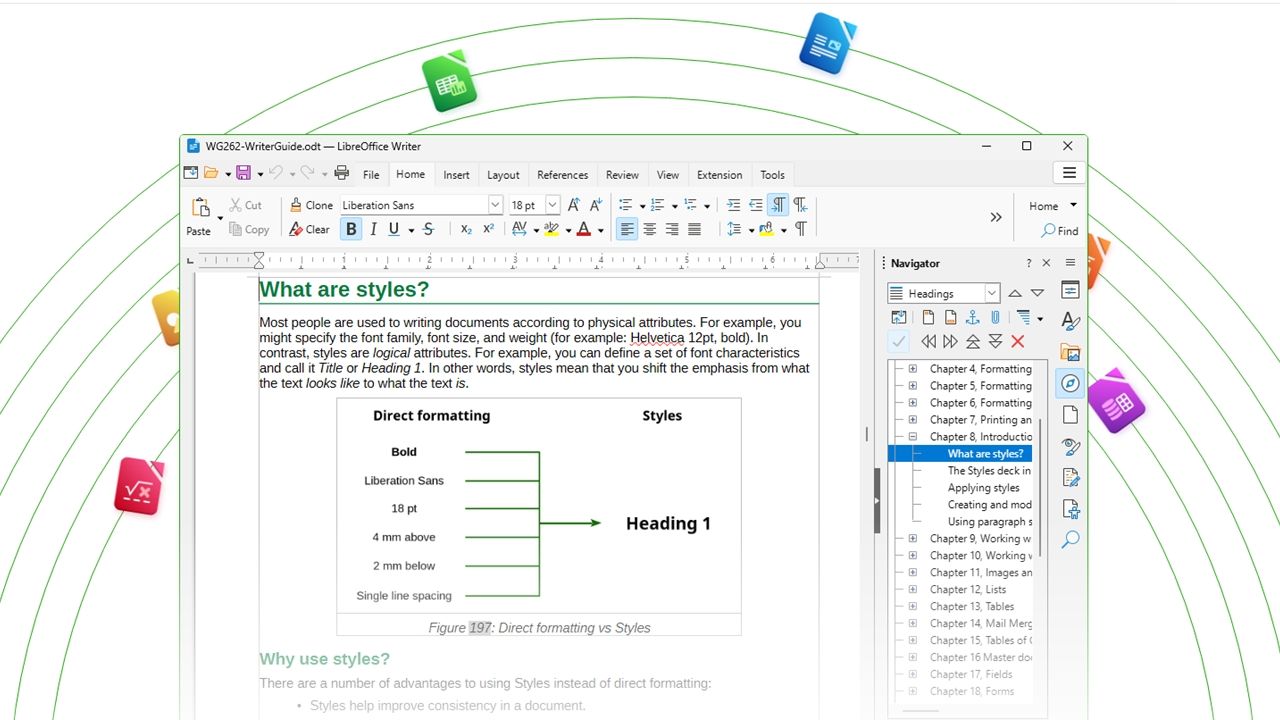Click the Increase Indent icon
The width and height of the screenshot is (1280, 720).
pyautogui.click(x=733, y=205)
